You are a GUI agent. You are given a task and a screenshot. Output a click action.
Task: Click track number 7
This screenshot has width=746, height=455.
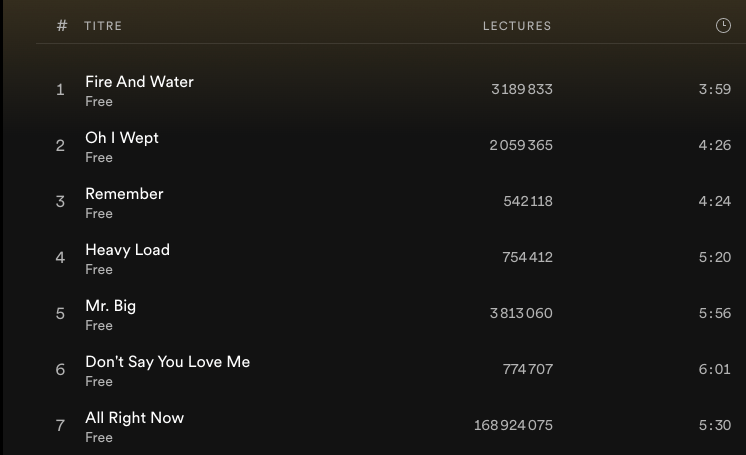click(60, 426)
